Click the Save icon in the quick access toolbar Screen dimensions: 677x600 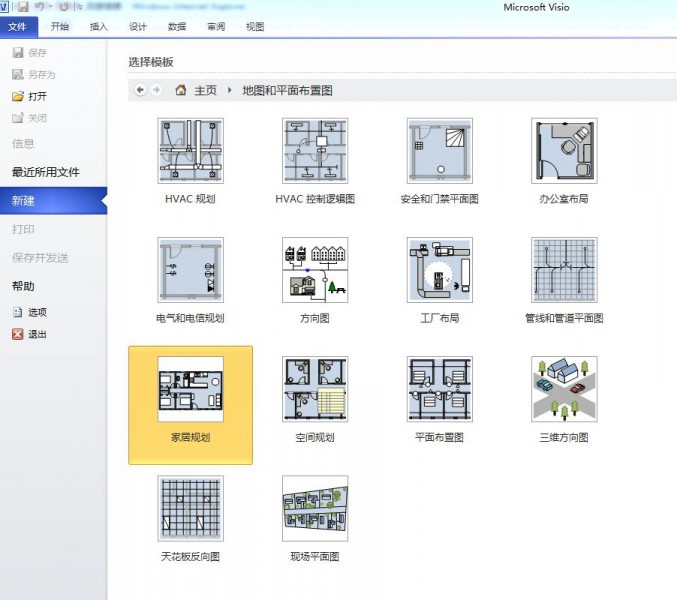pyautogui.click(x=23, y=7)
